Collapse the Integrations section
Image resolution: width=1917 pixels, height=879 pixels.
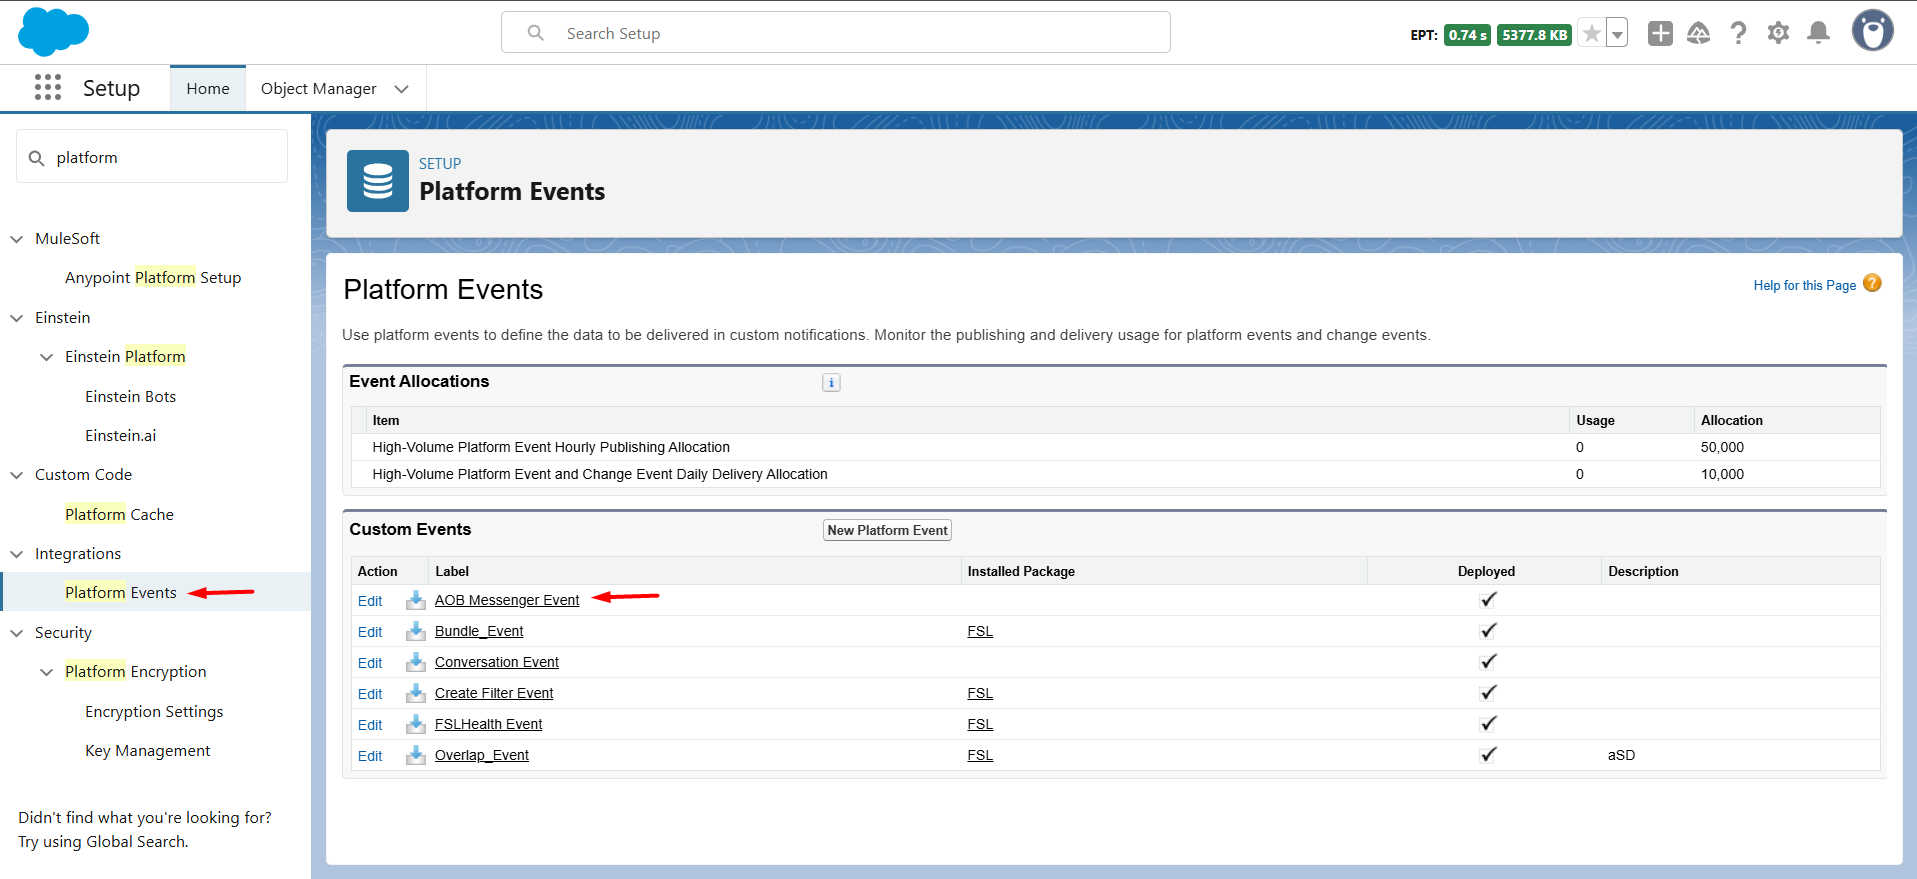coord(17,554)
